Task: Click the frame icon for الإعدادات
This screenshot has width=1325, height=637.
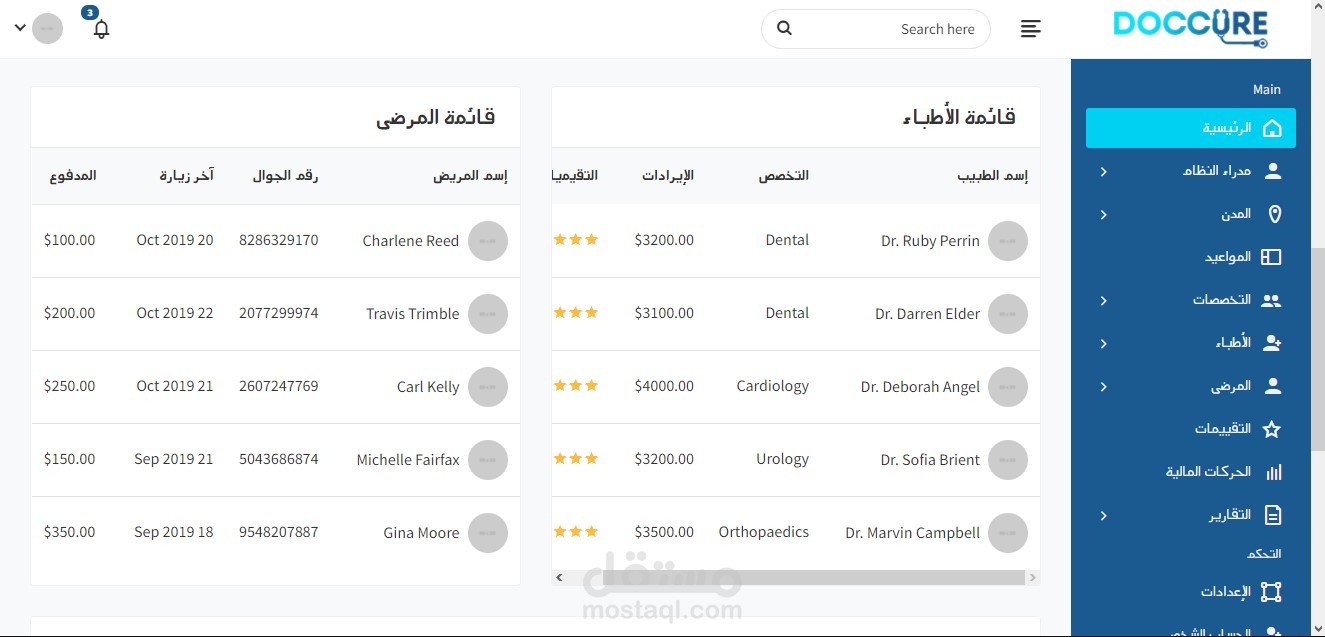Action: pyautogui.click(x=1271, y=592)
